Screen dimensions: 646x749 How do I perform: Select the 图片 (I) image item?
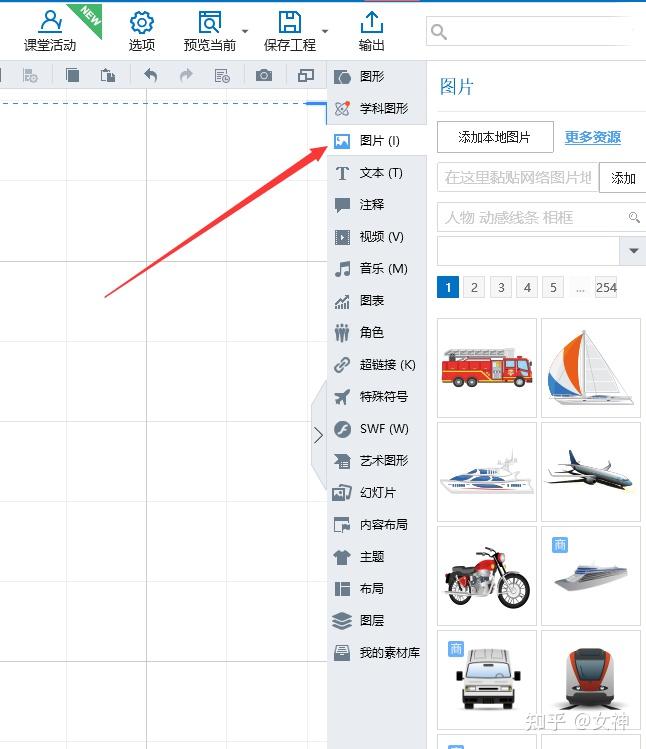377,140
